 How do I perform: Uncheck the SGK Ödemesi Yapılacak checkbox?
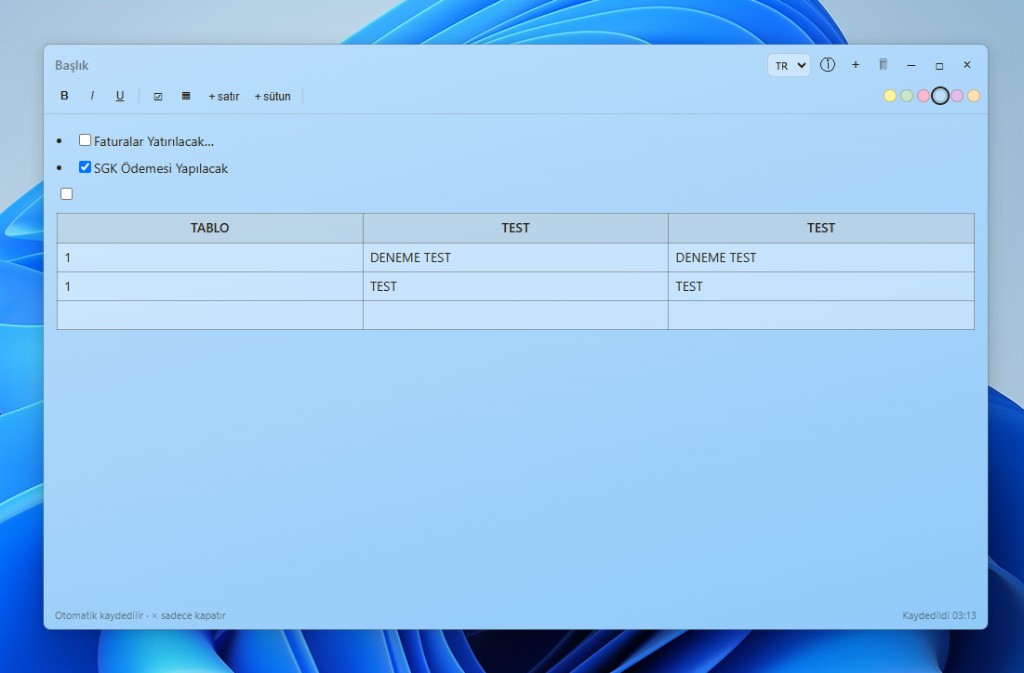pyautogui.click(x=85, y=167)
